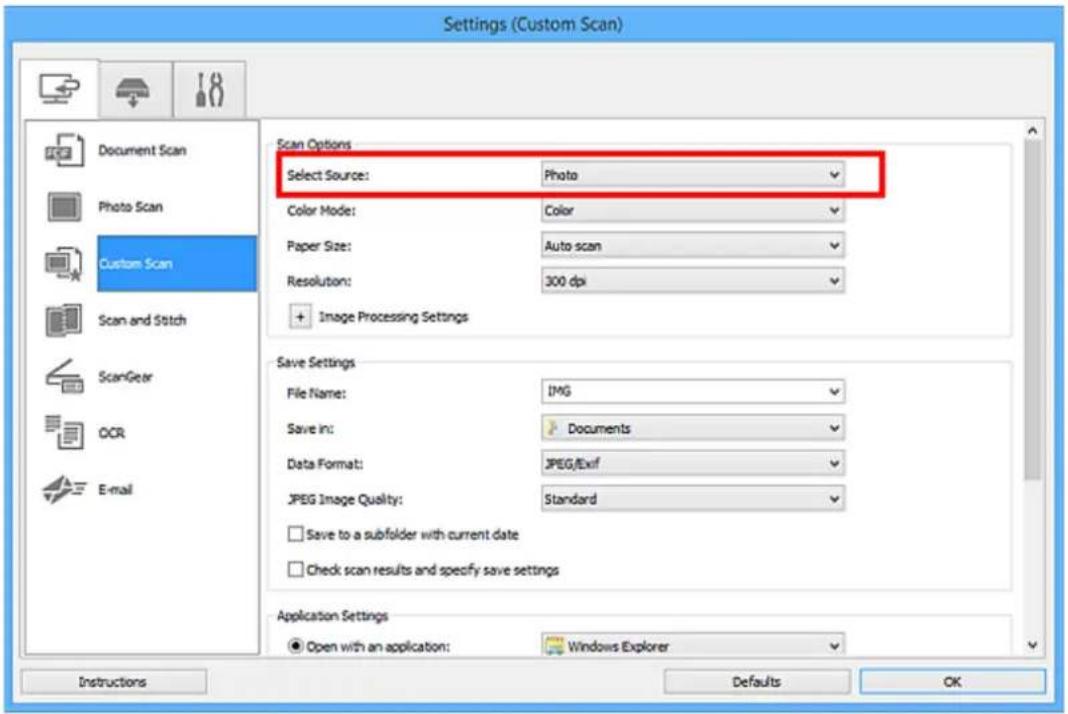The width and height of the screenshot is (1068, 714).
Task: Select Document Scan in the sidebar
Action: click(x=142, y=151)
